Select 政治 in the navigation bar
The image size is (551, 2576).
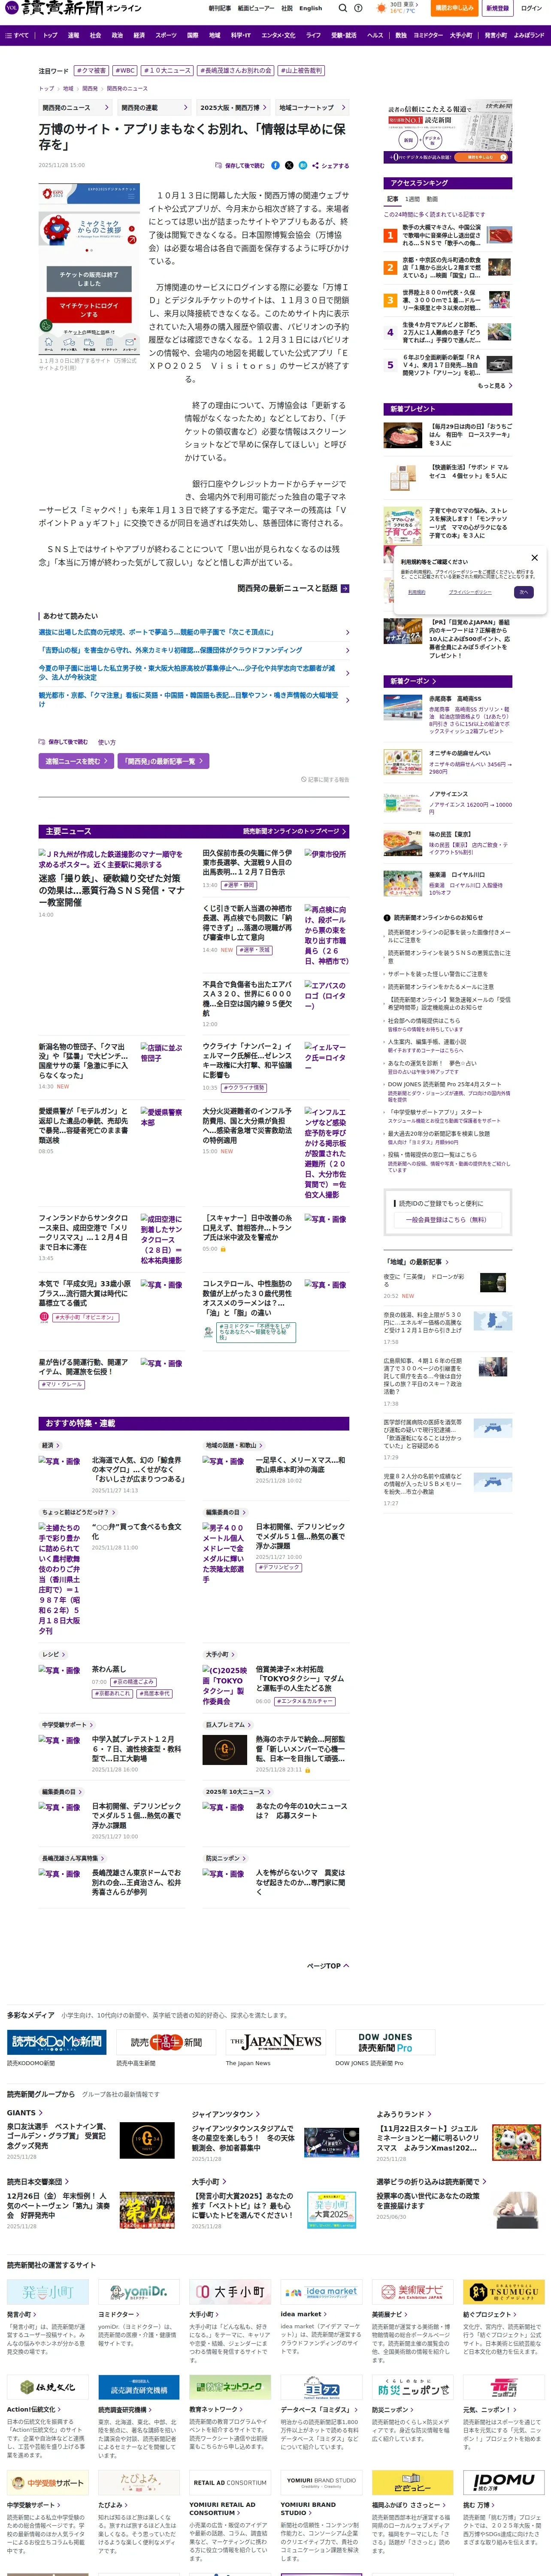tap(117, 35)
